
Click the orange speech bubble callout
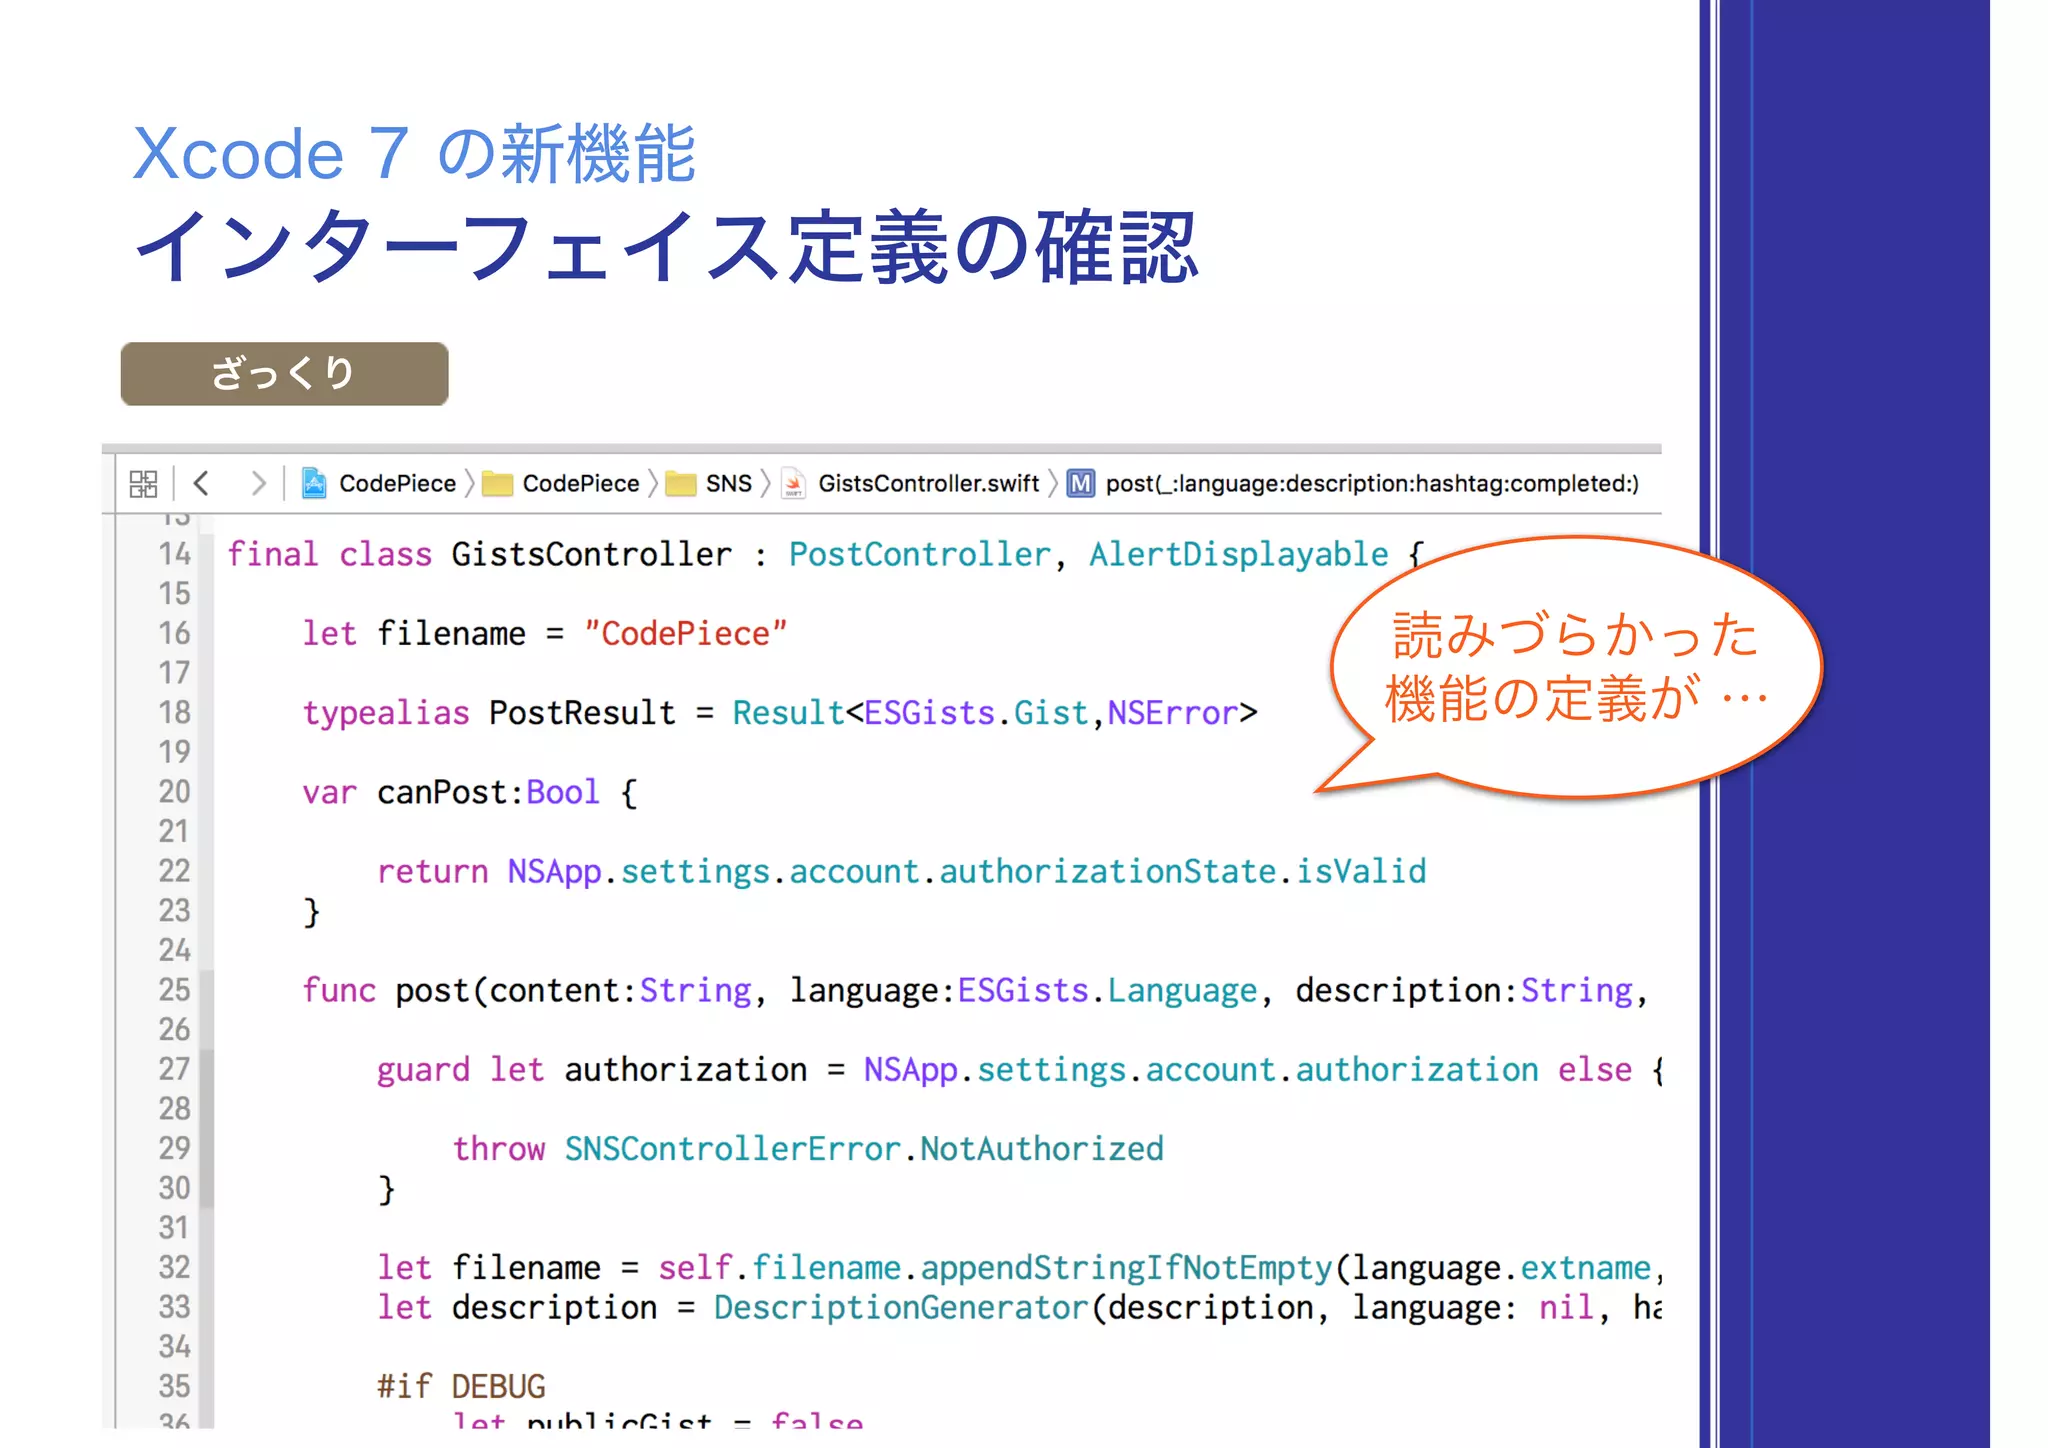[x=1575, y=668]
